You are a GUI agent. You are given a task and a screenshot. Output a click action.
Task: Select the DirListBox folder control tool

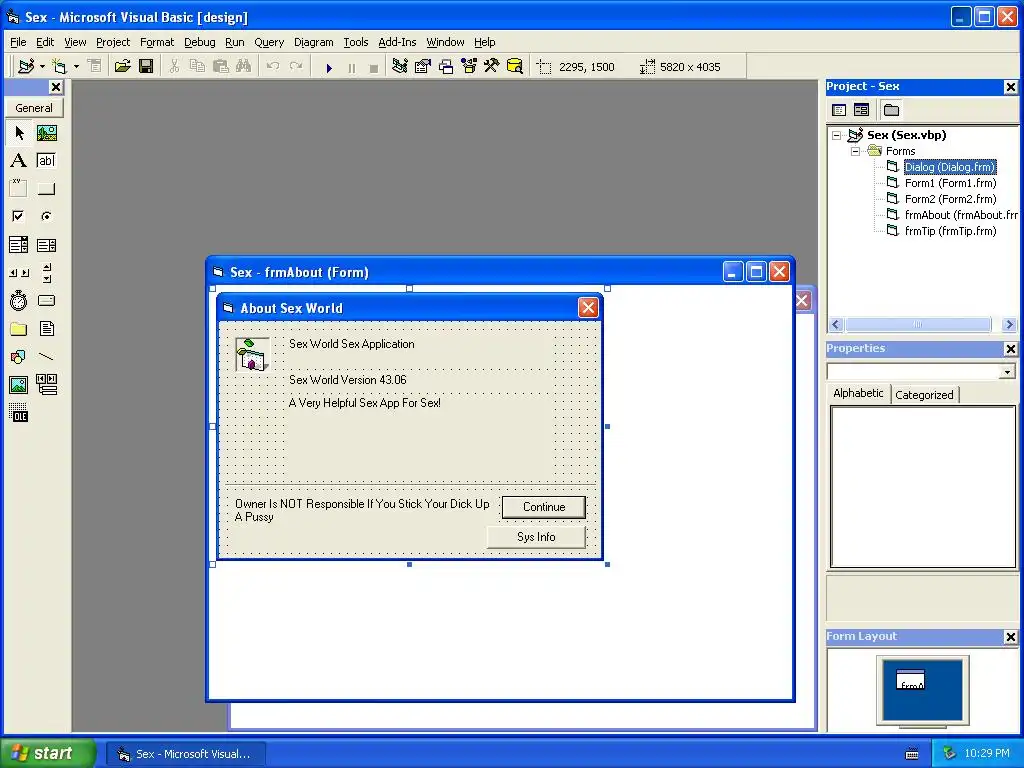(x=19, y=328)
